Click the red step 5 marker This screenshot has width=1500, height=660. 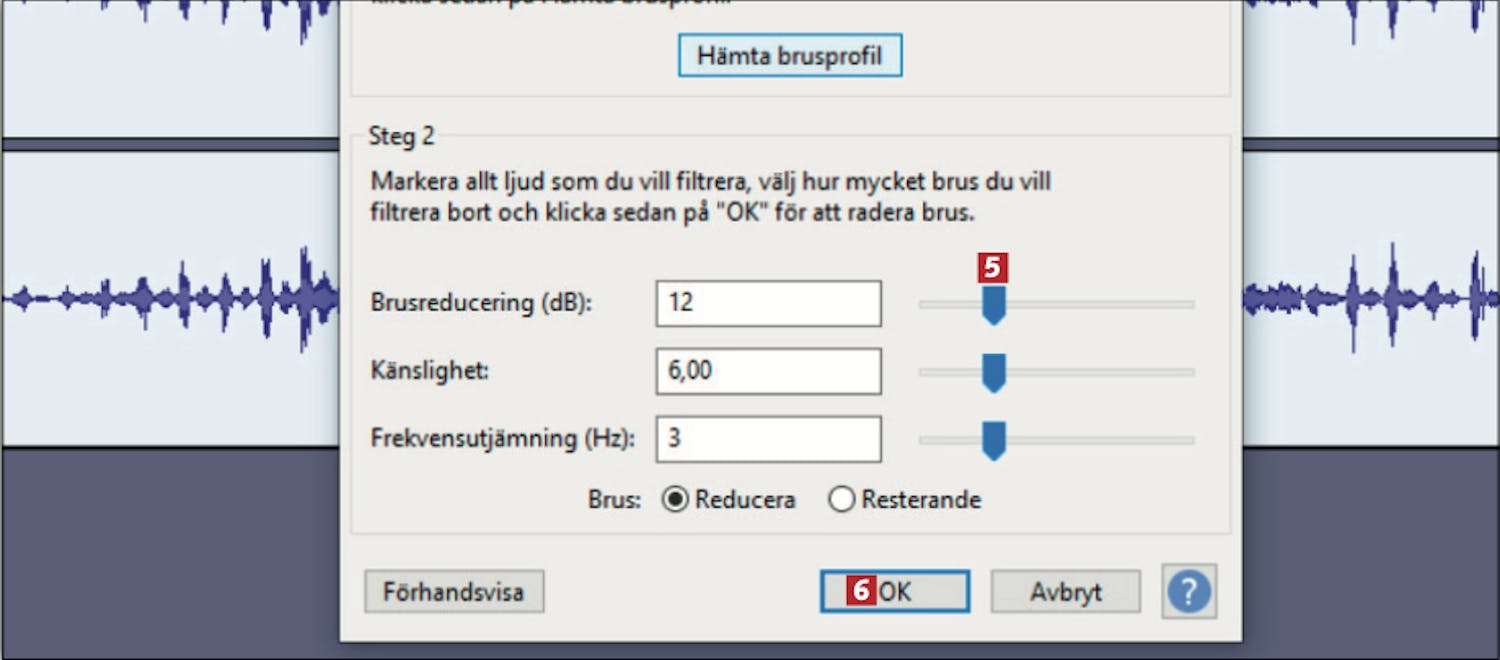pyautogui.click(x=992, y=267)
